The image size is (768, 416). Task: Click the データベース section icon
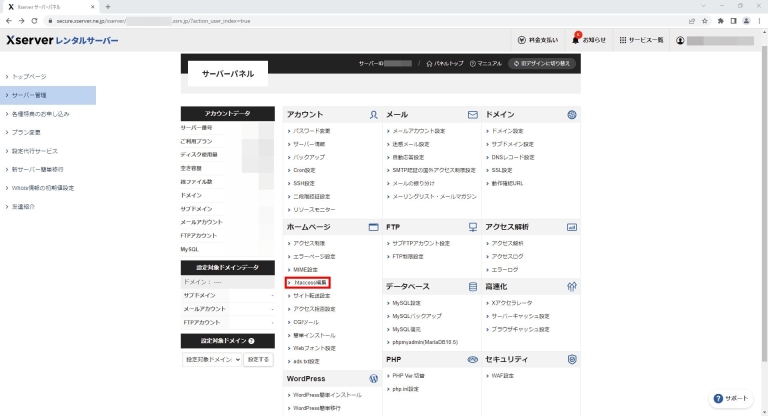(472, 286)
